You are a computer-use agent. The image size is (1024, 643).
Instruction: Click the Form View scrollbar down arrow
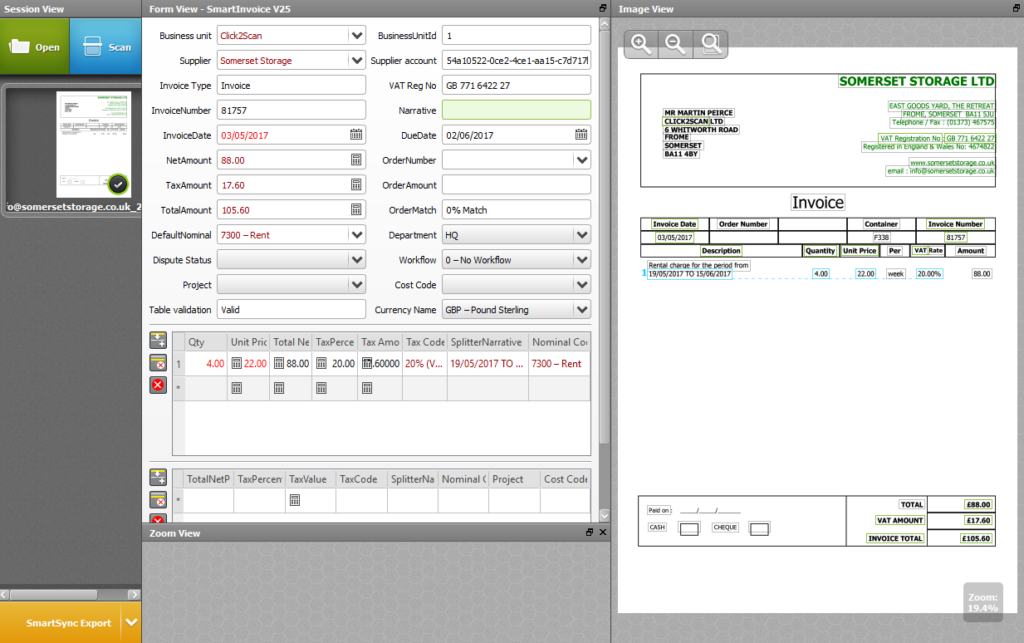604,515
